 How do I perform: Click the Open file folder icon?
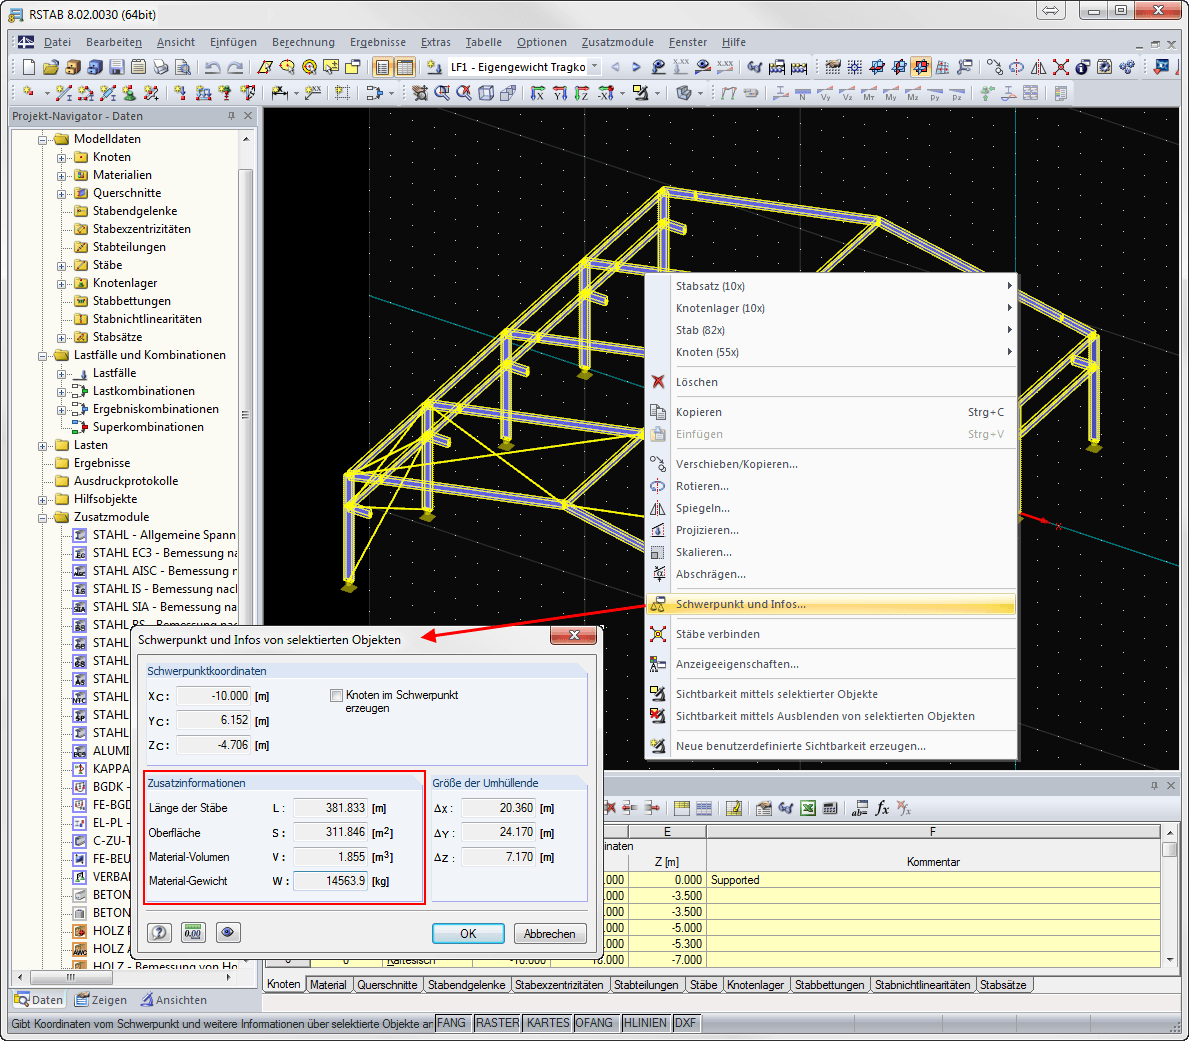tap(51, 67)
